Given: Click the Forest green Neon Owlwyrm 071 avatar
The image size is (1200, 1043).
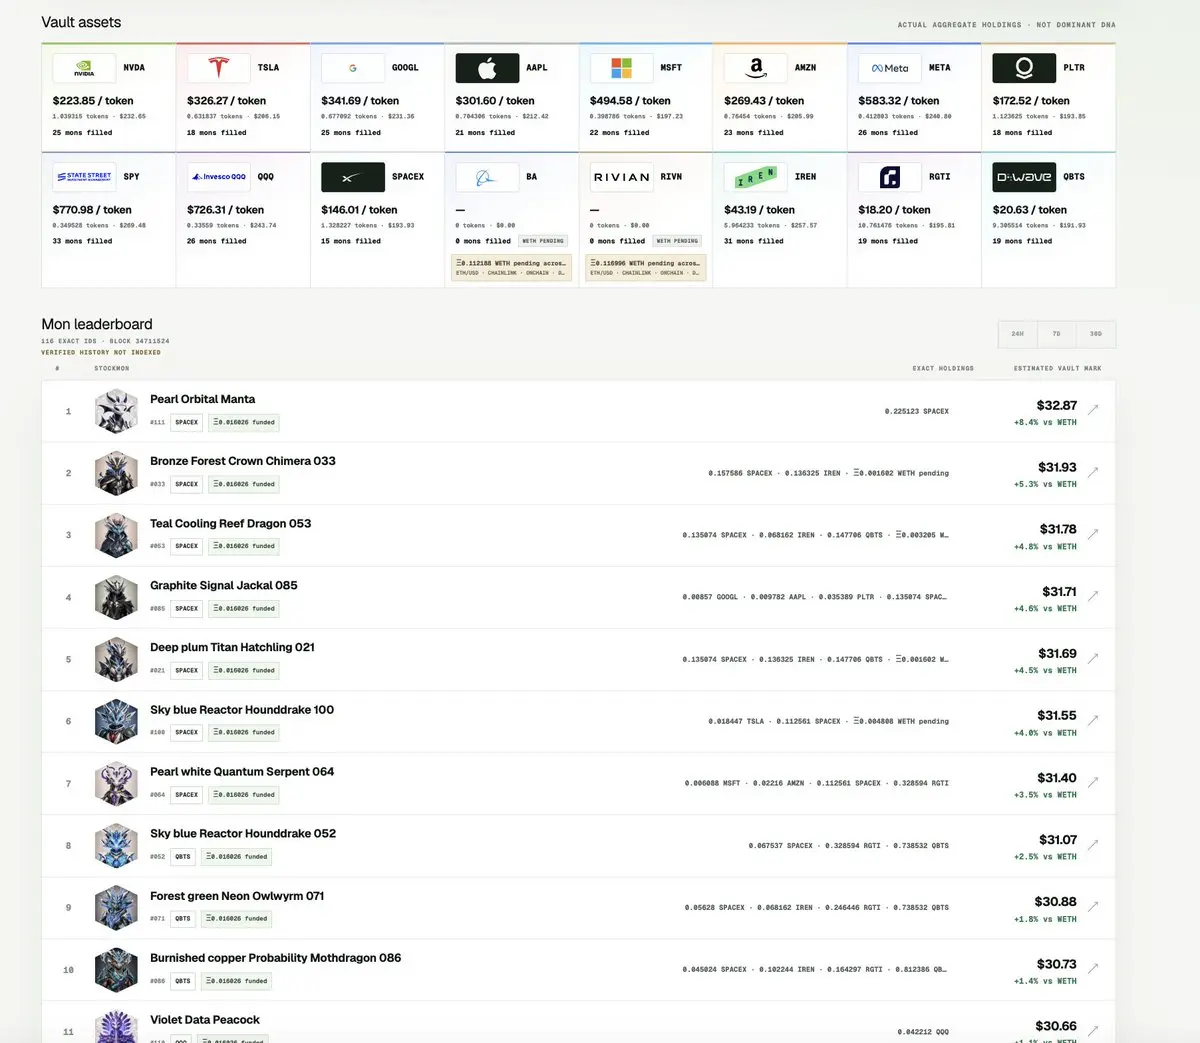Looking at the screenshot, I should tap(116, 908).
